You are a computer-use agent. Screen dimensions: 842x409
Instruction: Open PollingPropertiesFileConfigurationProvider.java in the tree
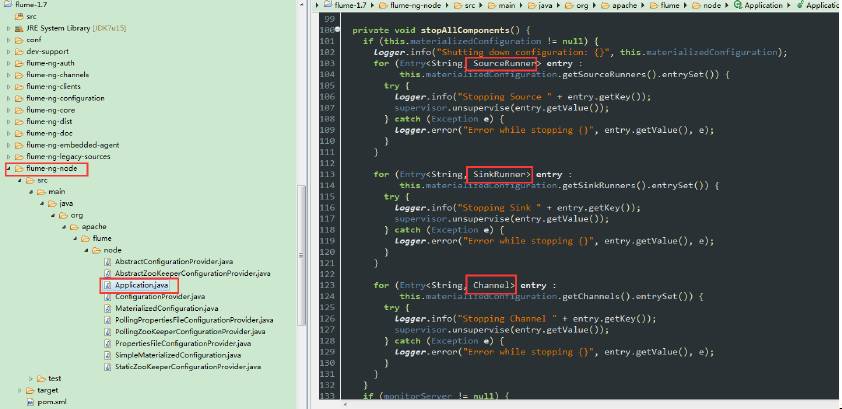coord(194,320)
